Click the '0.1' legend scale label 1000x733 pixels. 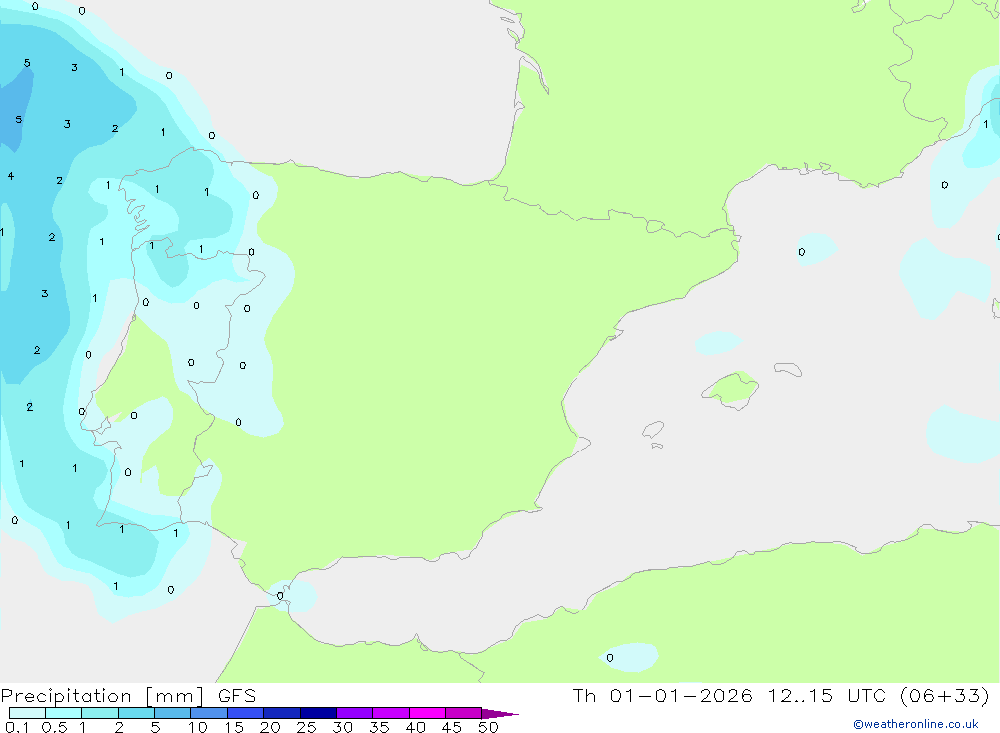(18, 727)
